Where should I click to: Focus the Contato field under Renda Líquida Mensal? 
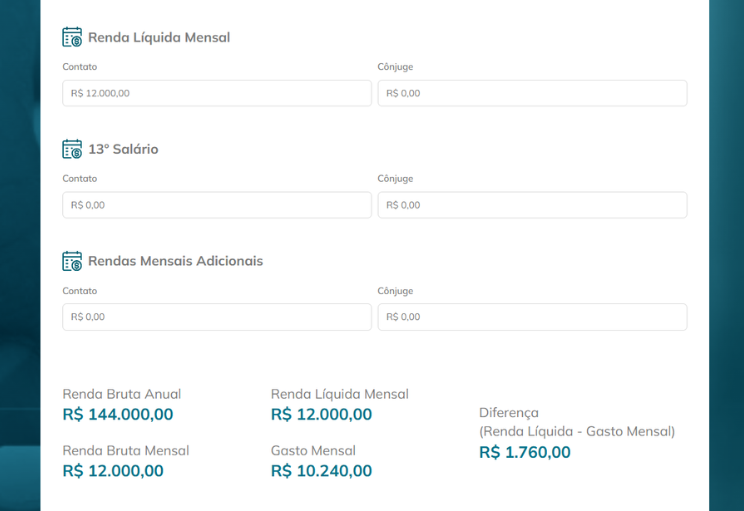(217, 93)
